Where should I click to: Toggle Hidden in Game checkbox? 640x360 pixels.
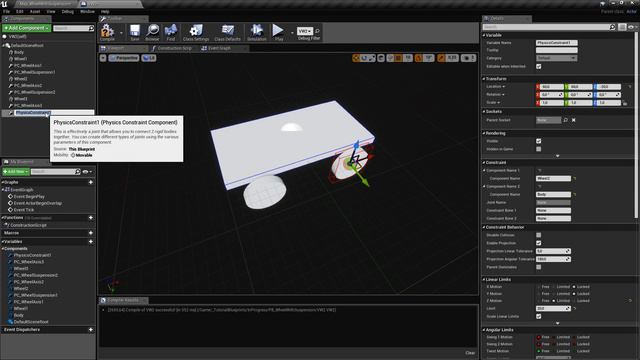(539, 149)
